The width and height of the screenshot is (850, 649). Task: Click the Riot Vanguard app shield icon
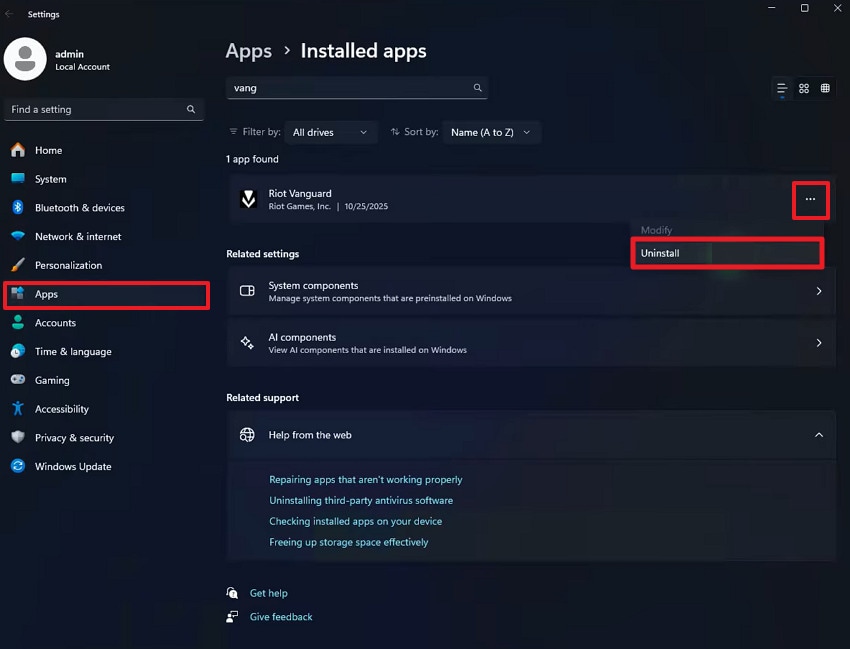point(248,199)
